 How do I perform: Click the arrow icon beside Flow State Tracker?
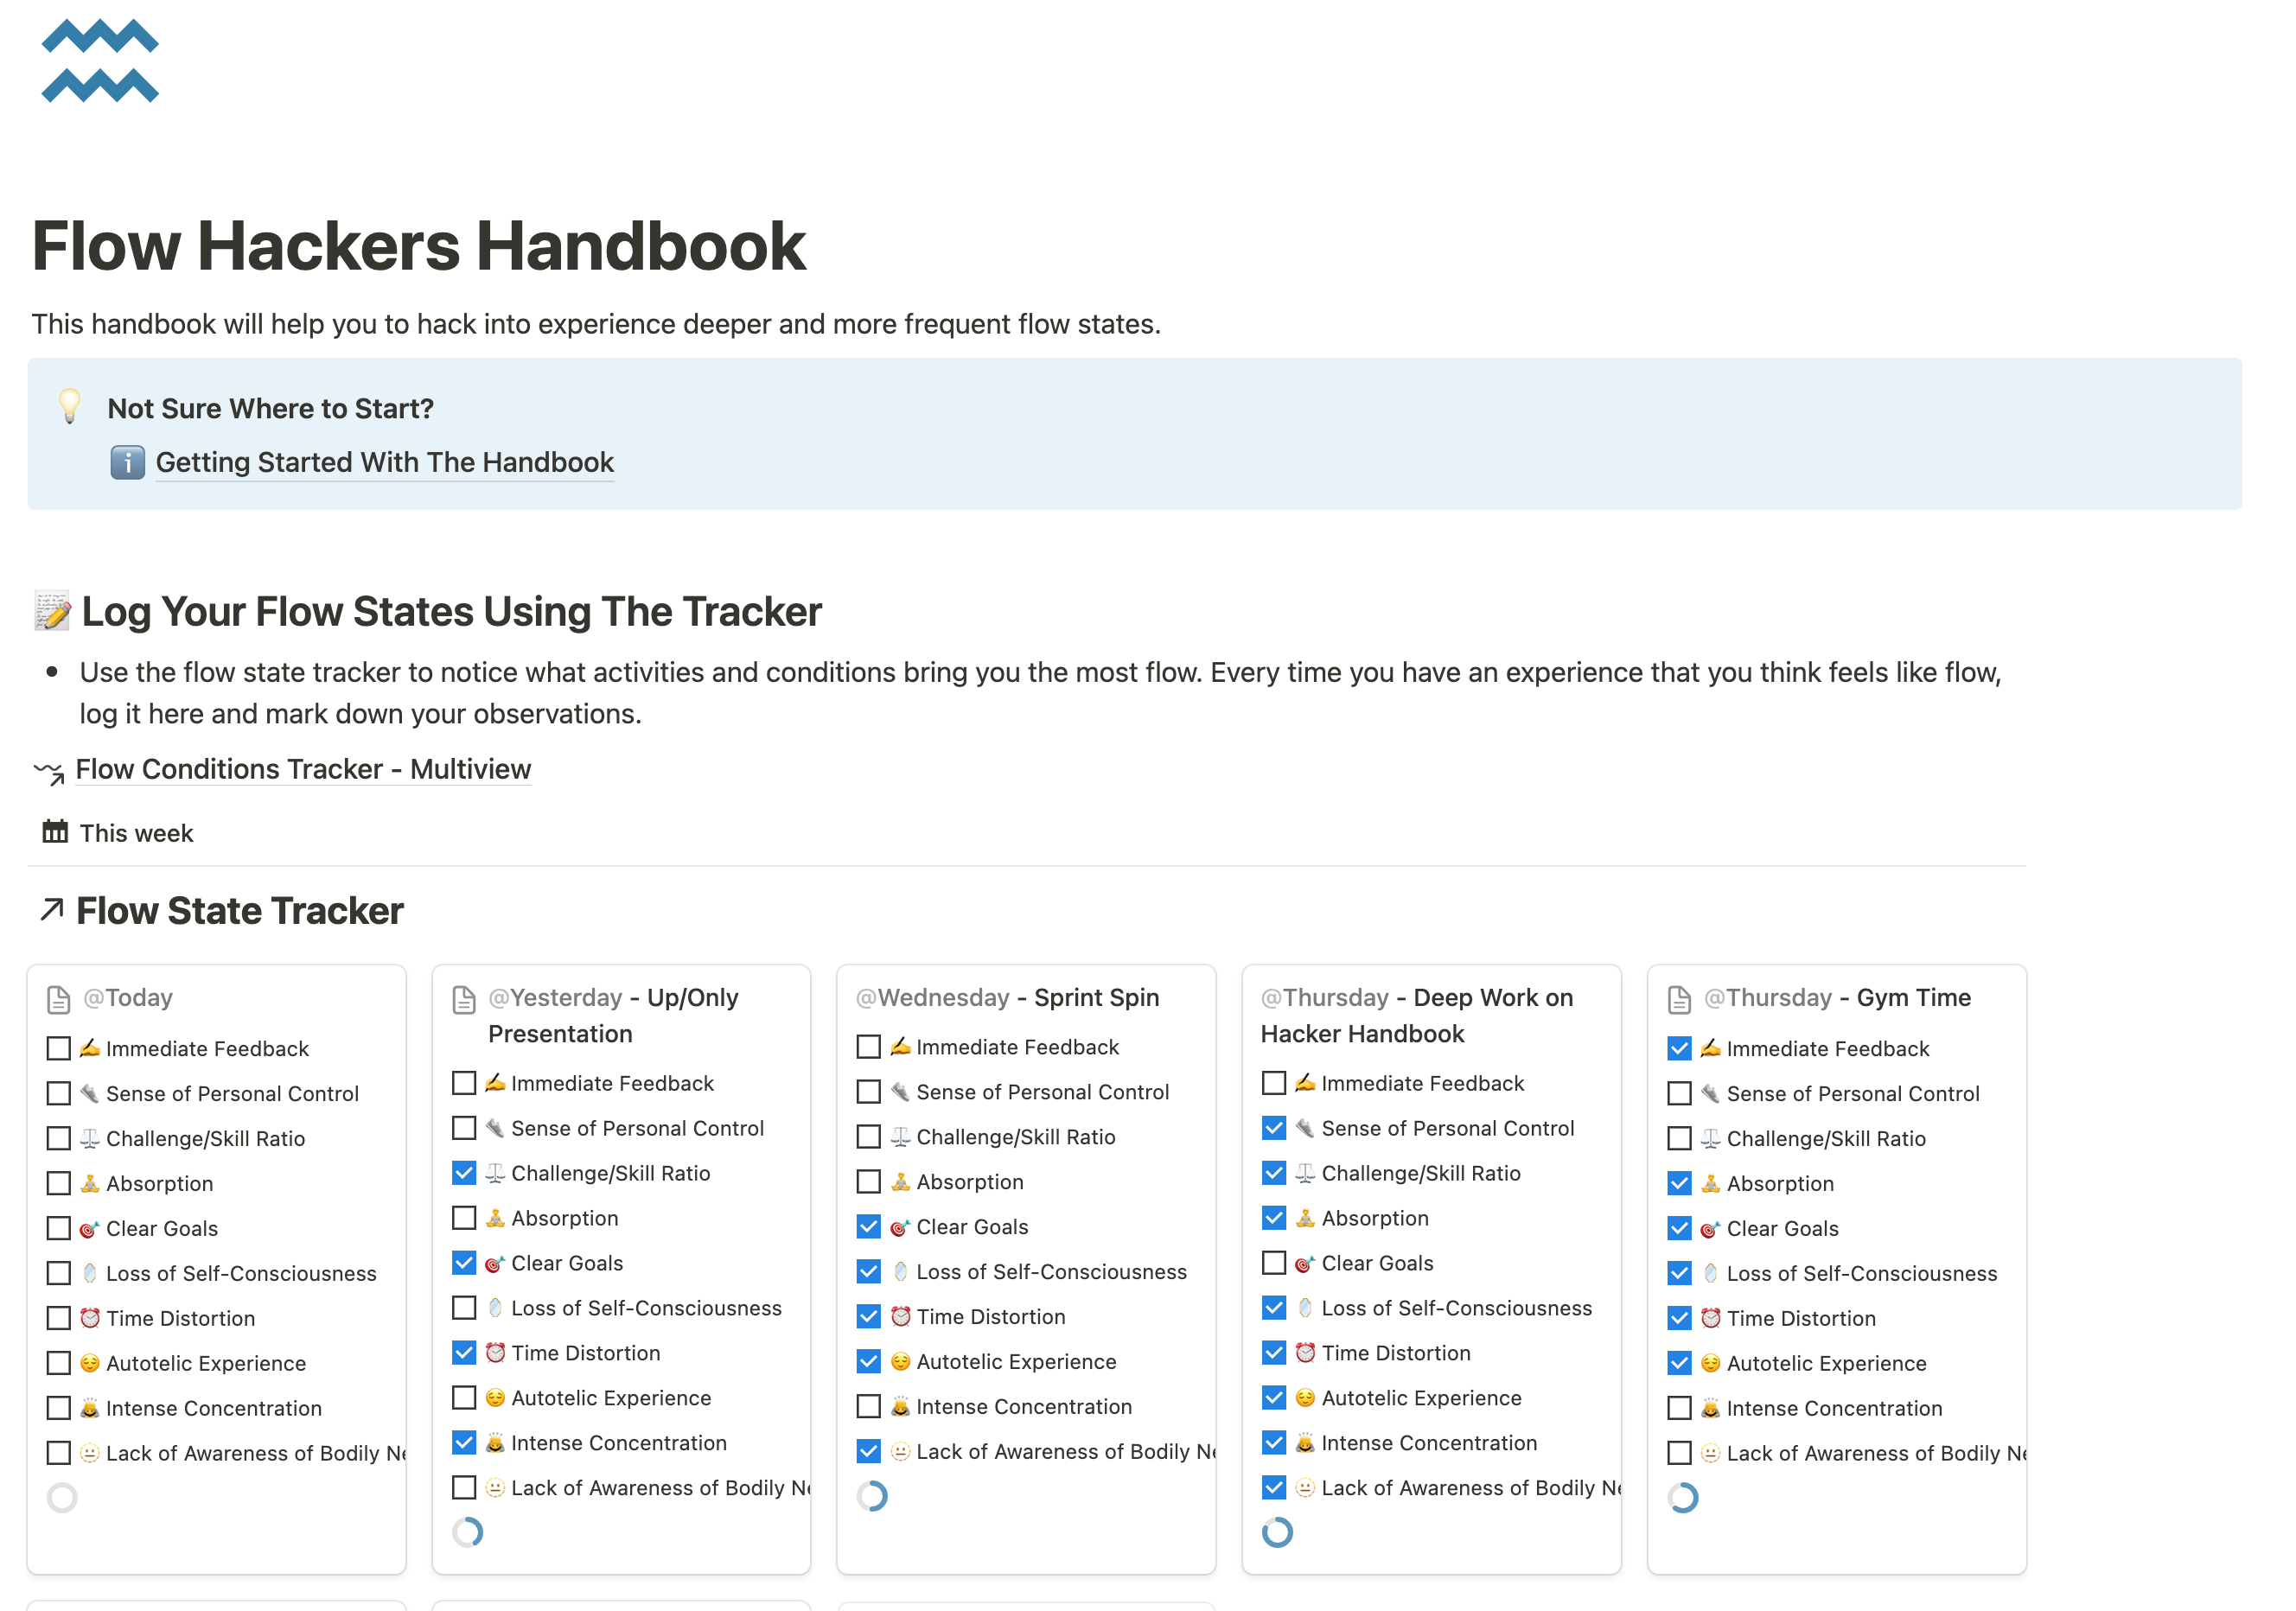52,909
